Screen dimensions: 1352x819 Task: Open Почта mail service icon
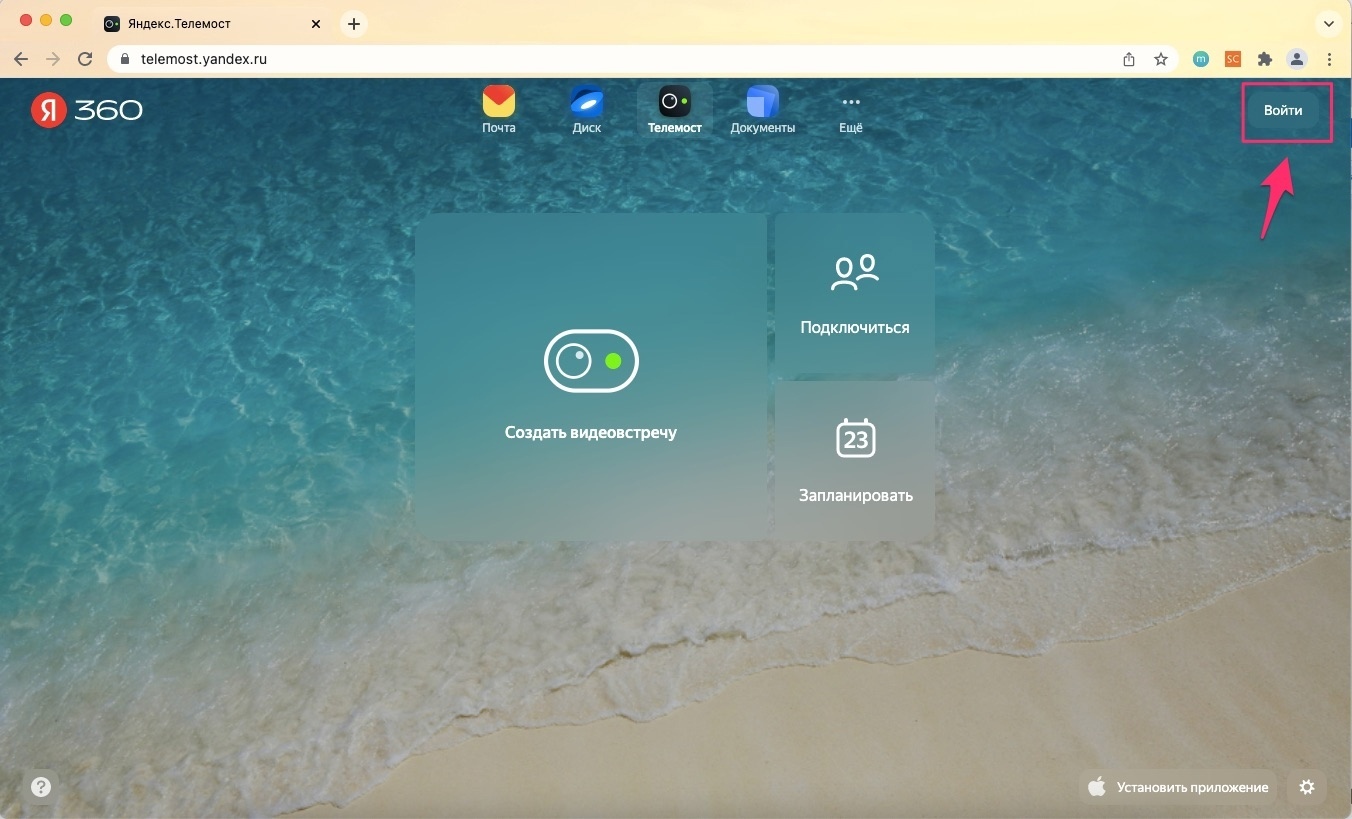tap(499, 110)
